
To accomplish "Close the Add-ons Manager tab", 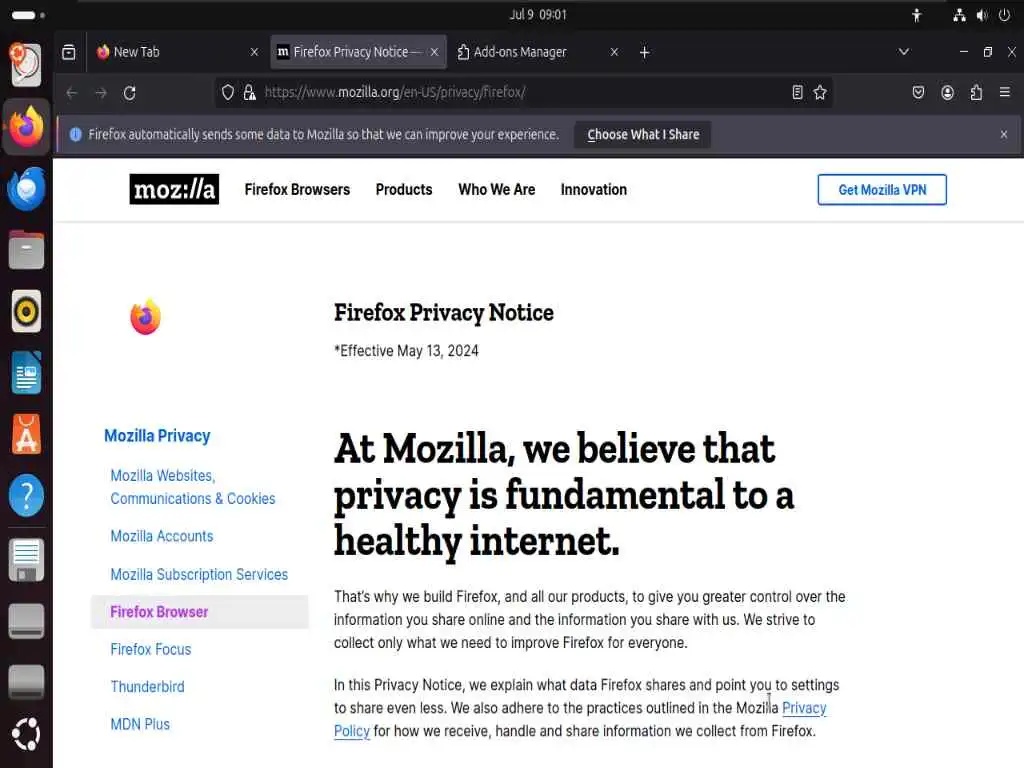I will (x=614, y=52).
